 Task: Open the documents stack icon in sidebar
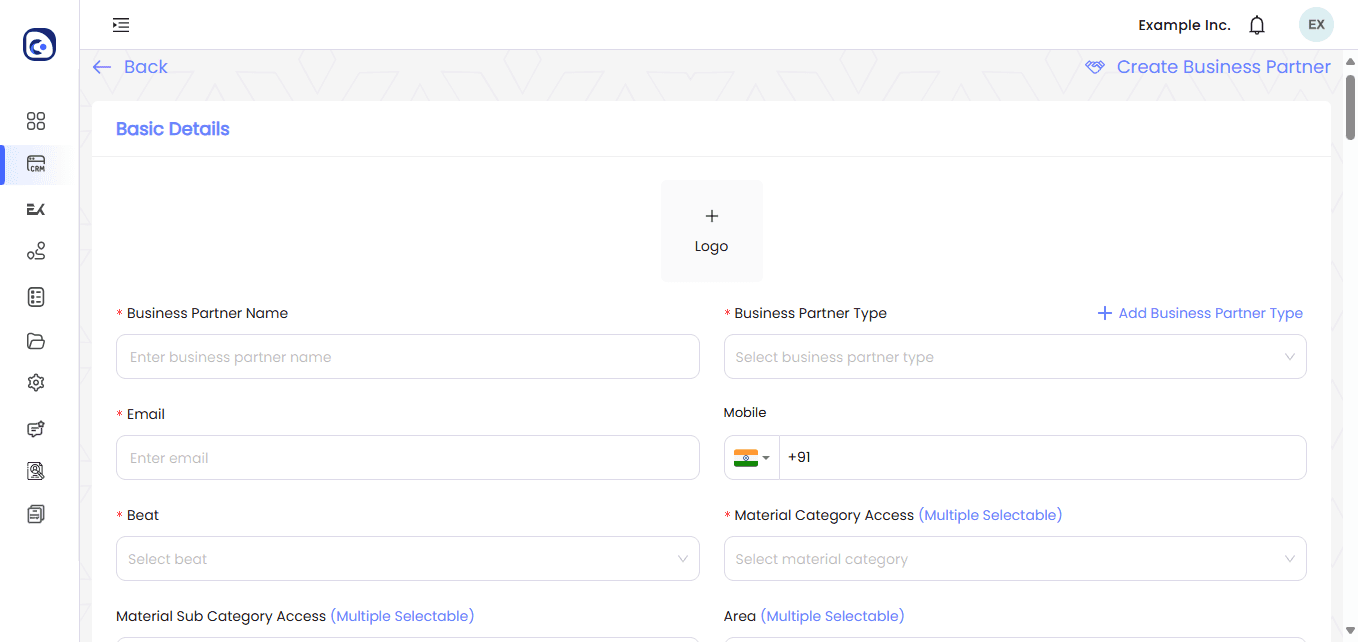coord(36,514)
